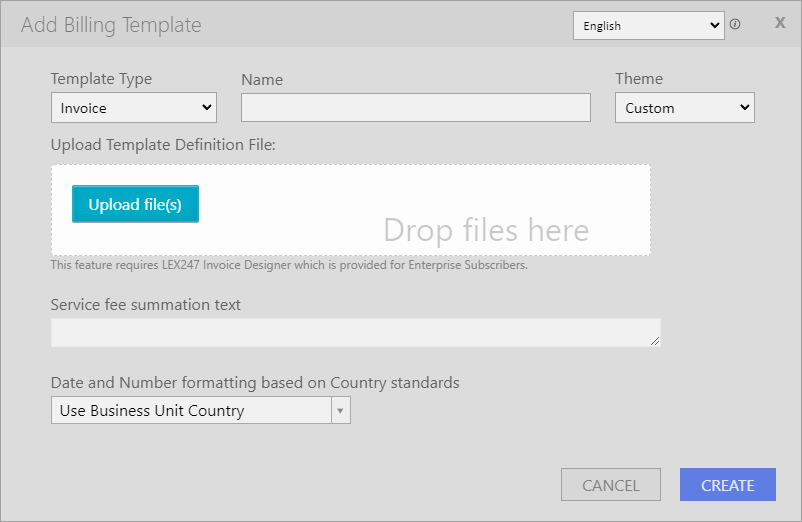
Task: Click the Upload Template Definition File label
Action: [163, 145]
